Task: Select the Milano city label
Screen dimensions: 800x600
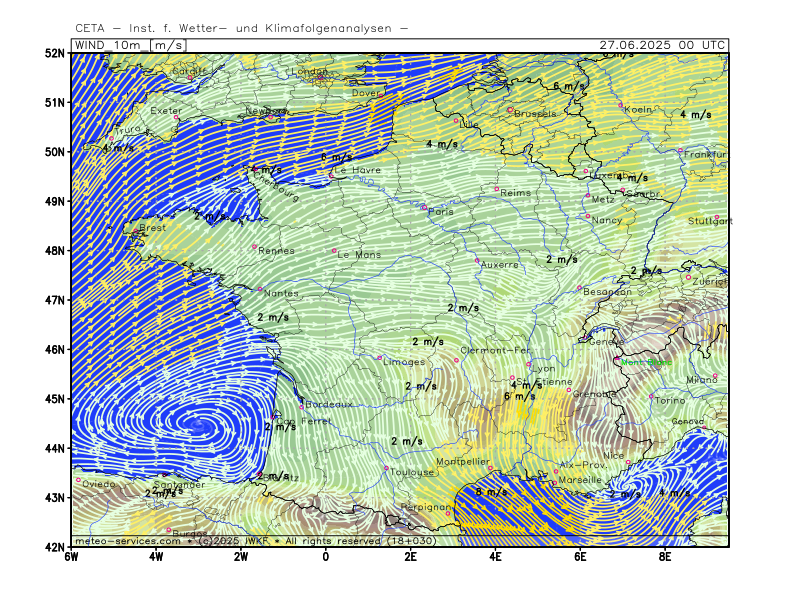Action: tap(702, 380)
